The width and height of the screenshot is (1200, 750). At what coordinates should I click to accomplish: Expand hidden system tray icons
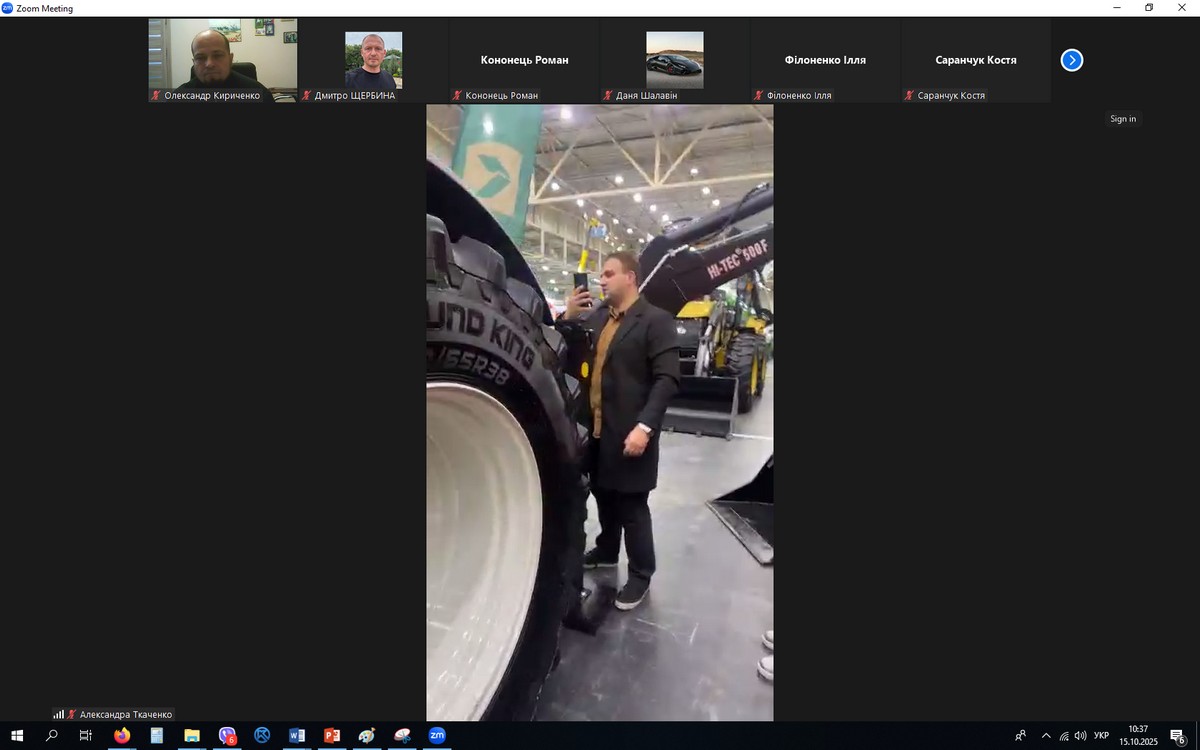1046,736
